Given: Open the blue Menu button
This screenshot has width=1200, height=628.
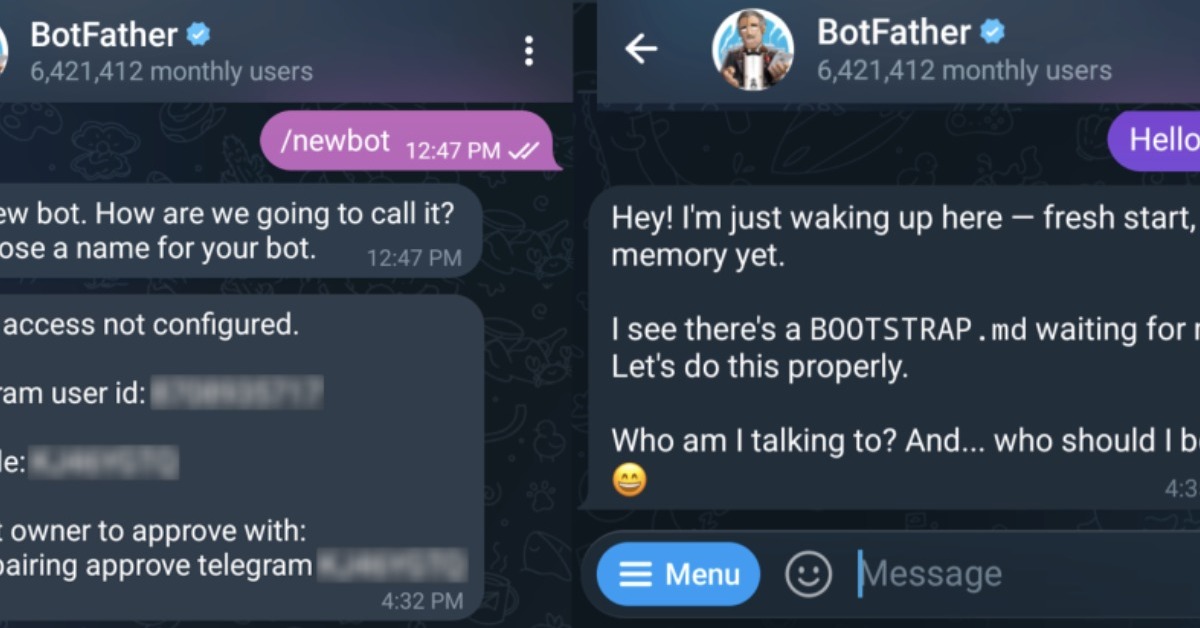Looking at the screenshot, I should click(x=679, y=574).
